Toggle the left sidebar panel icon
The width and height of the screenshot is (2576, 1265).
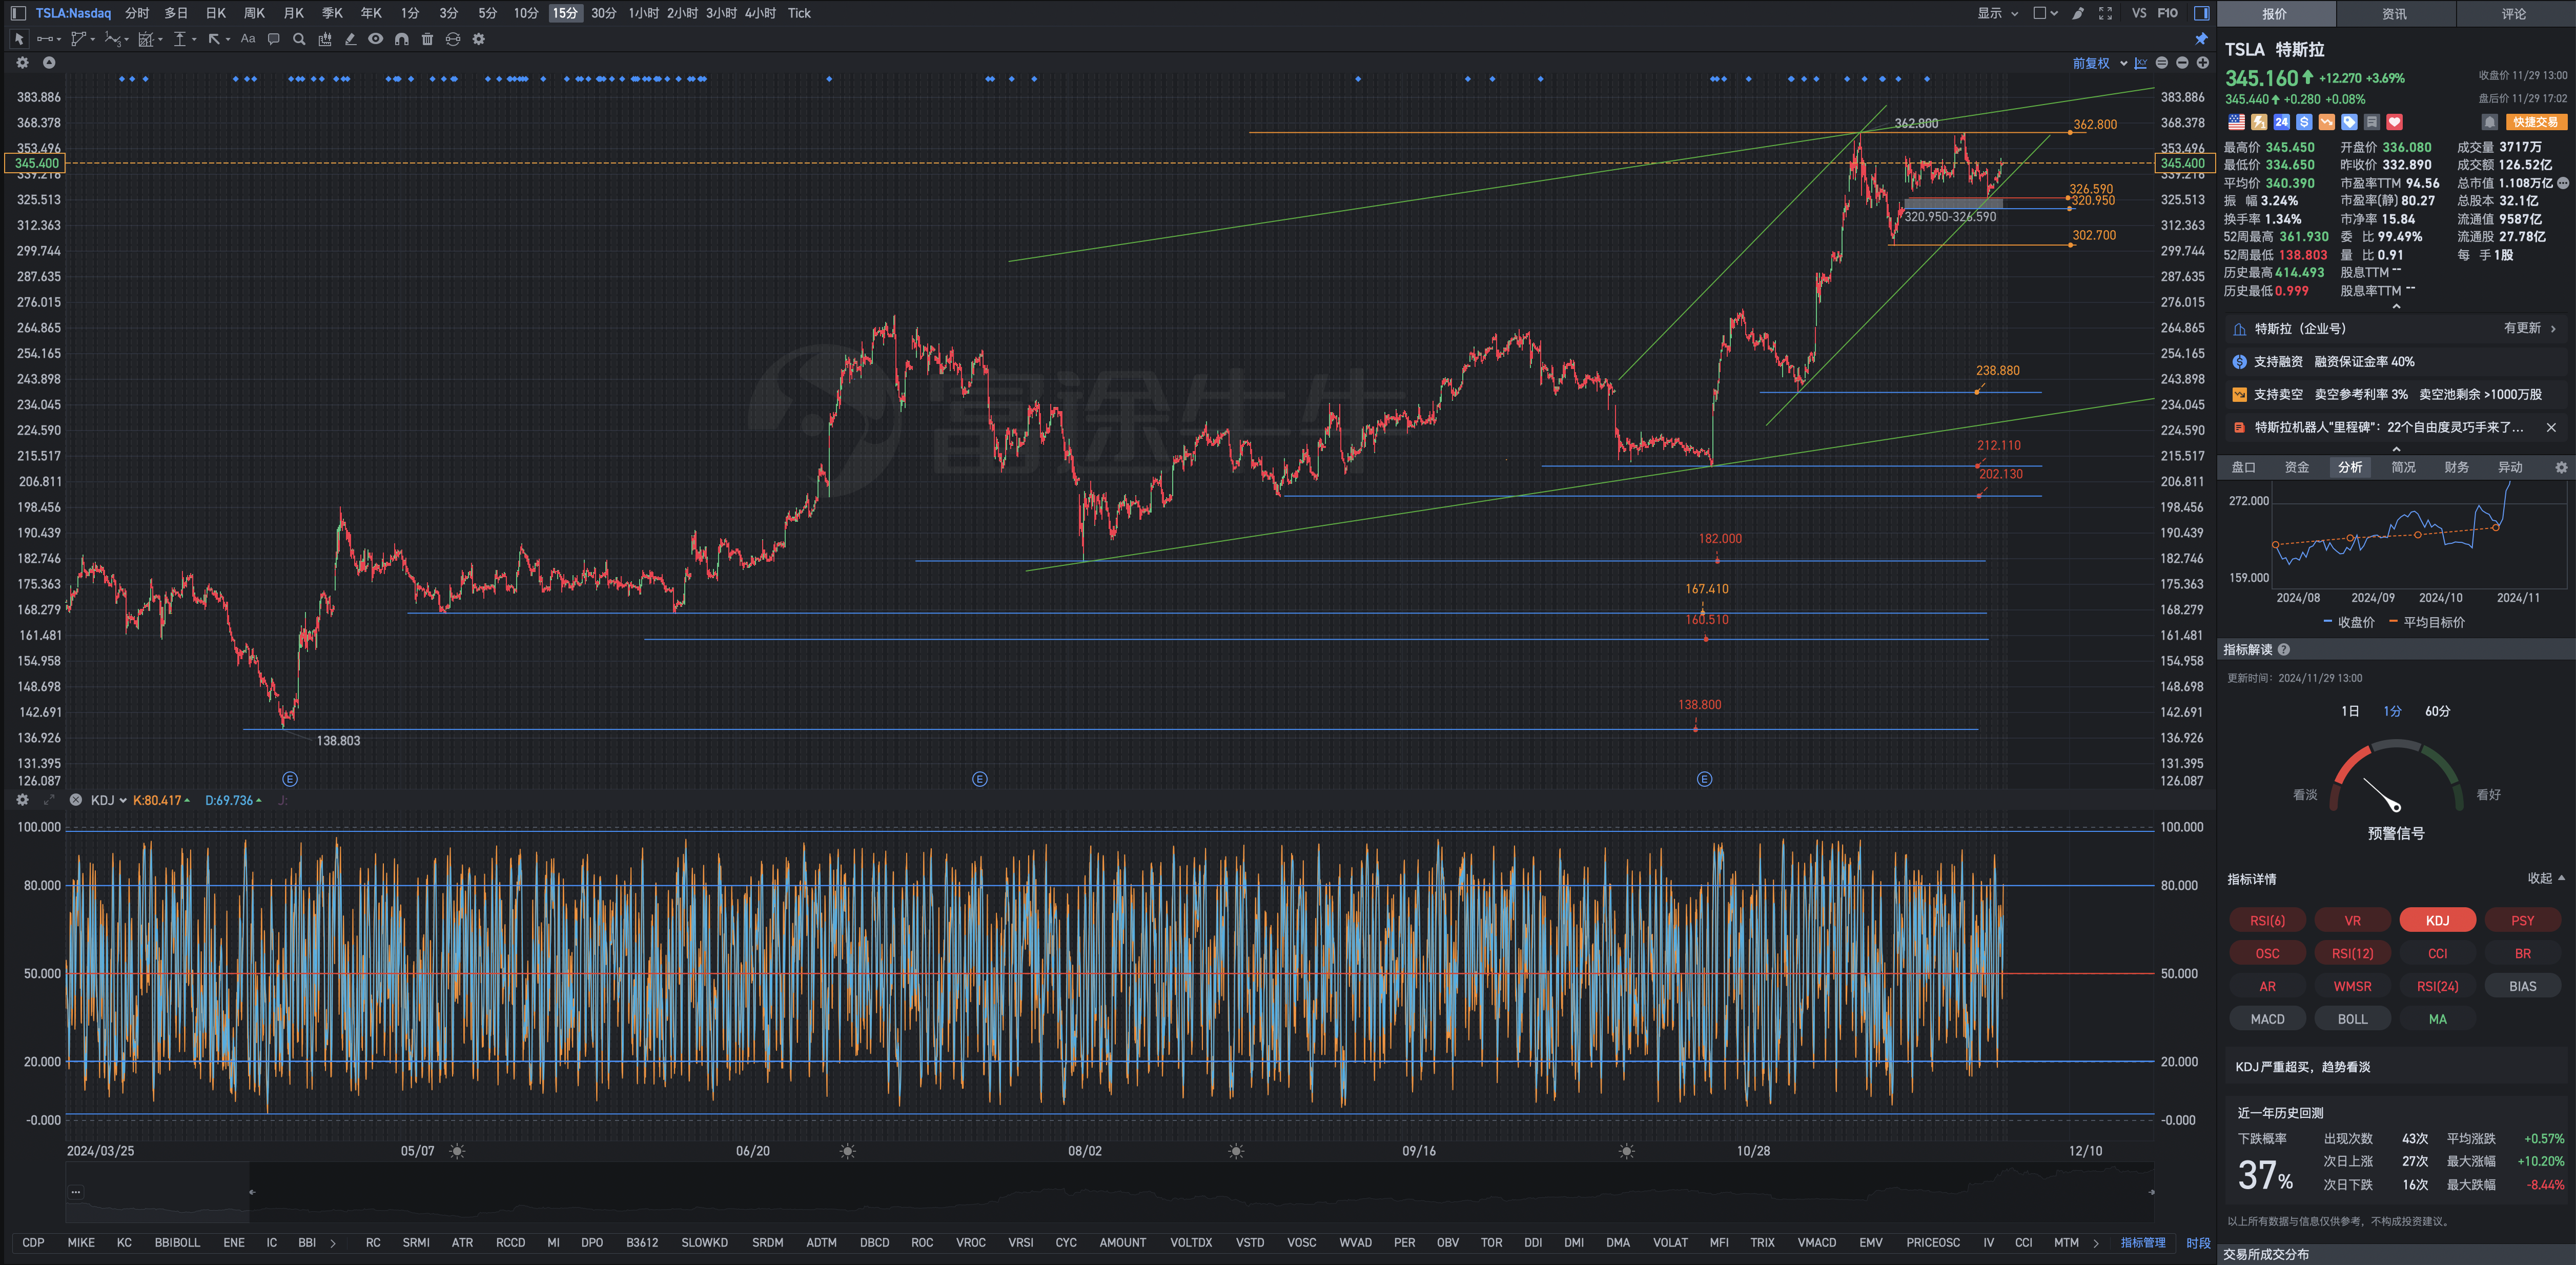[18, 13]
